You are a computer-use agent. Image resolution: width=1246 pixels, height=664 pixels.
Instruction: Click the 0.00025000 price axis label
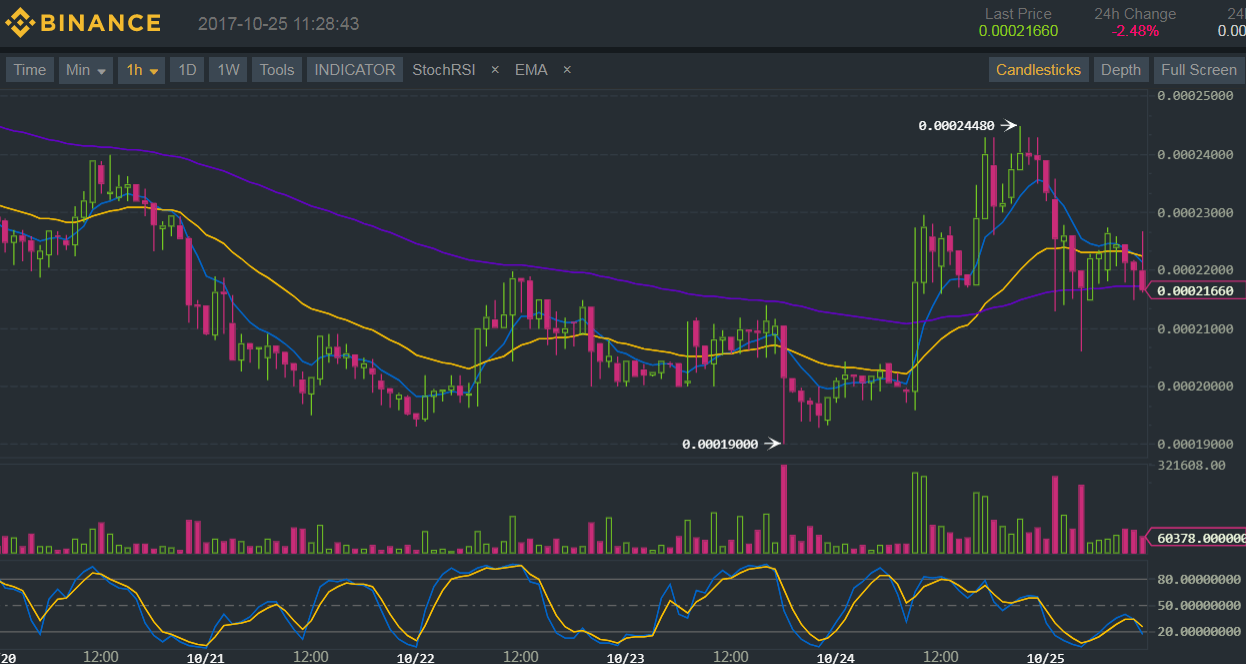(1195, 96)
